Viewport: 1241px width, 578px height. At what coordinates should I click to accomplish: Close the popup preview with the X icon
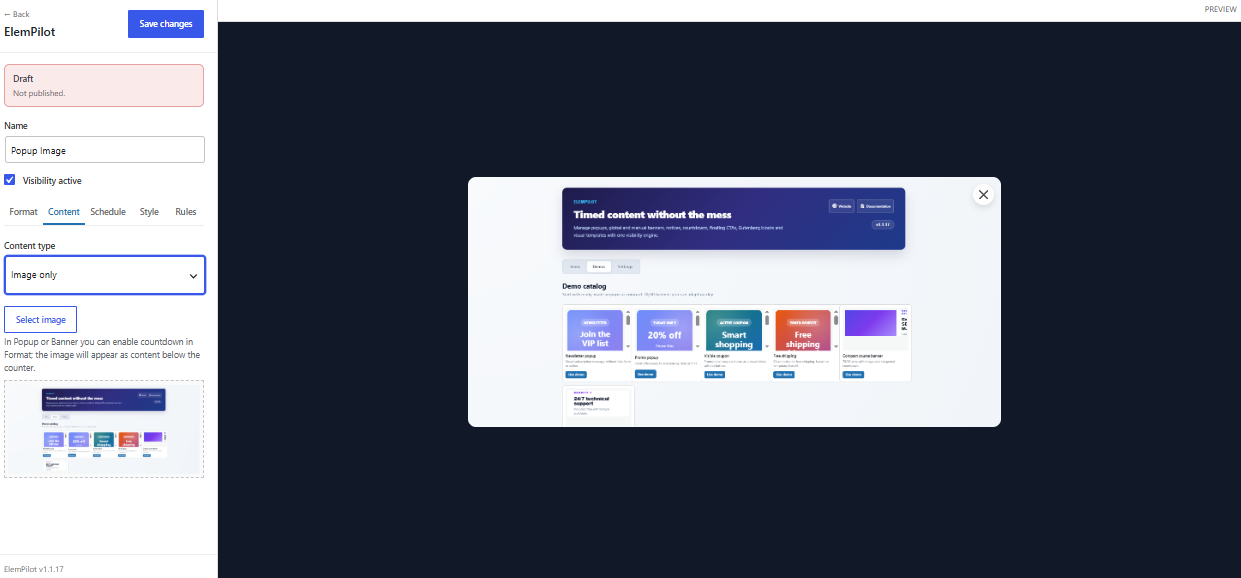[983, 195]
